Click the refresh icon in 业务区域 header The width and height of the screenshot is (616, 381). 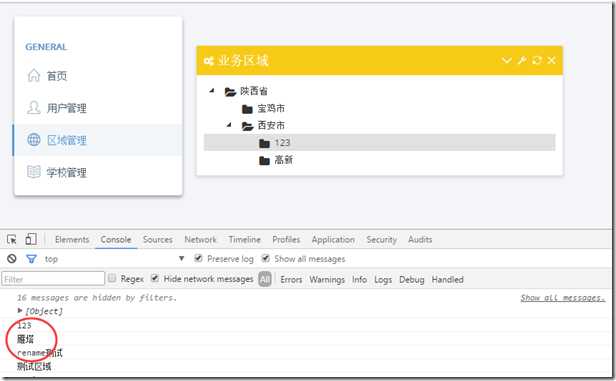coord(537,60)
